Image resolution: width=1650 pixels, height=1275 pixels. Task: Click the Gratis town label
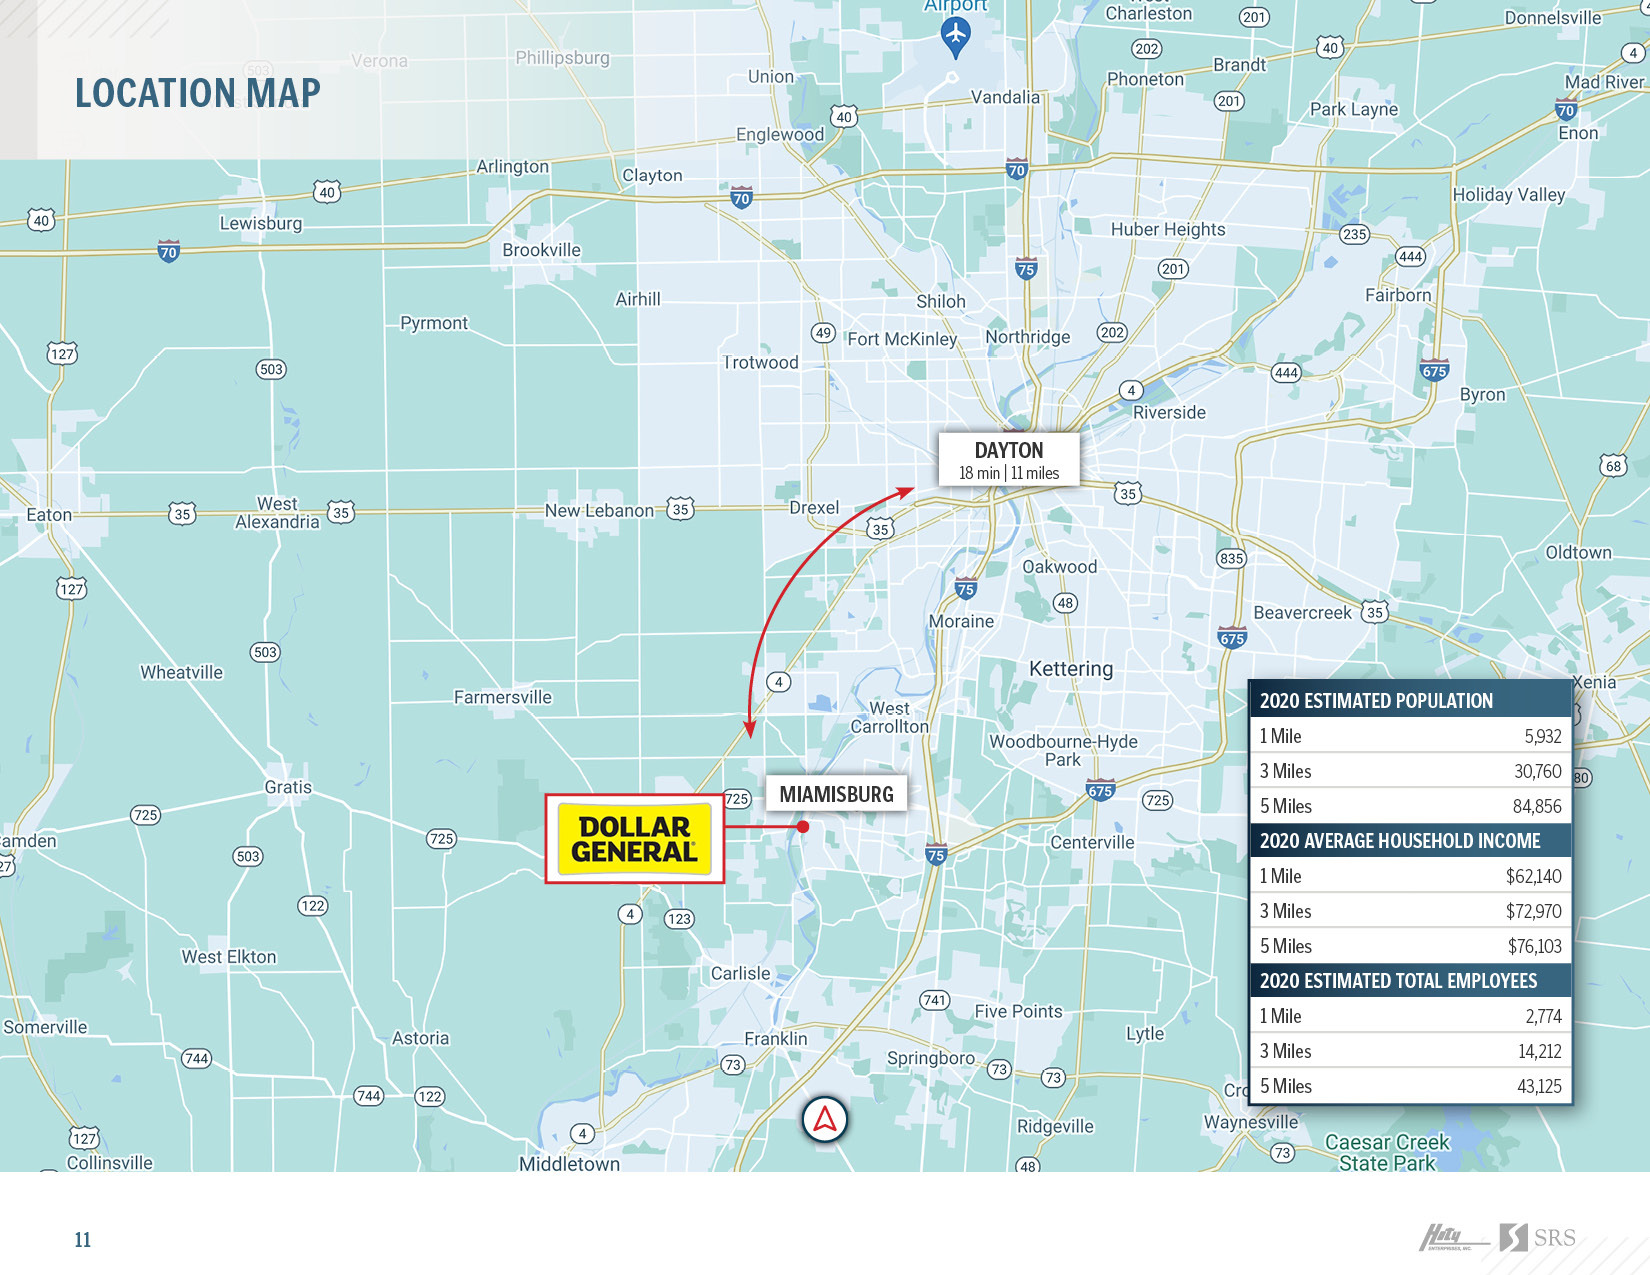tap(288, 787)
